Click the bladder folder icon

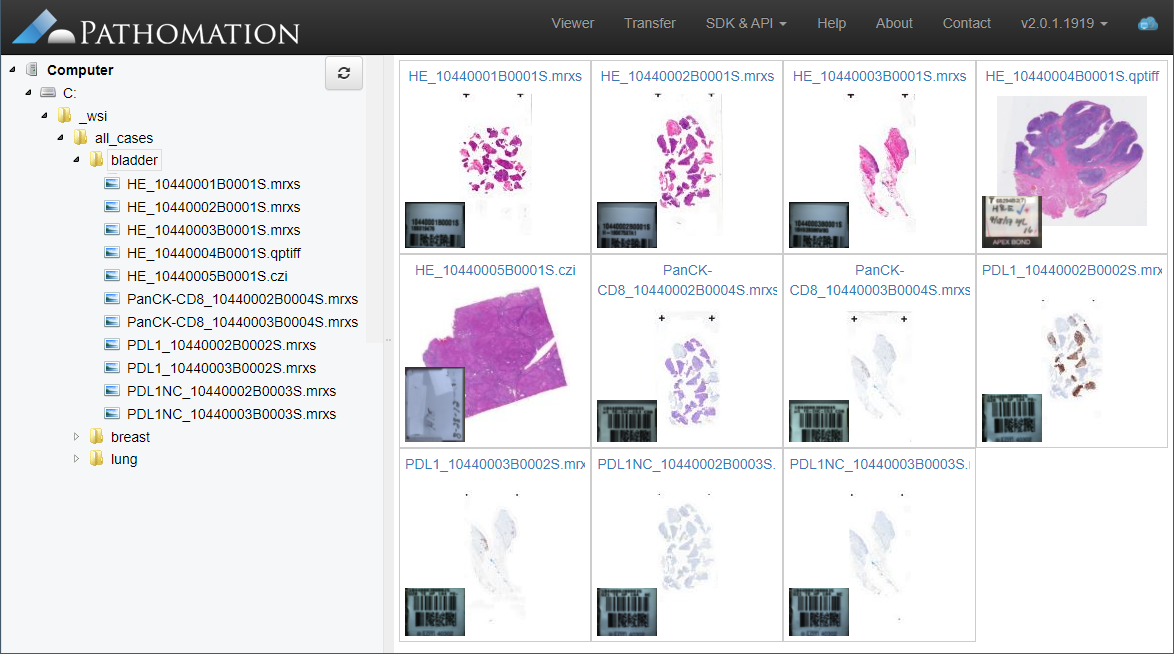[96, 160]
